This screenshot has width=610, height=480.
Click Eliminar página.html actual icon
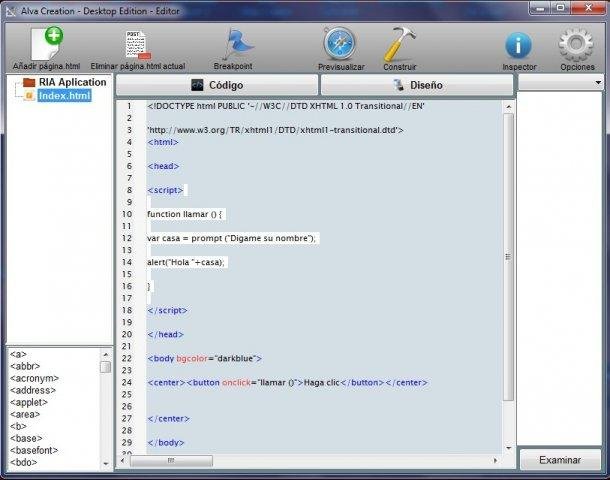138,45
